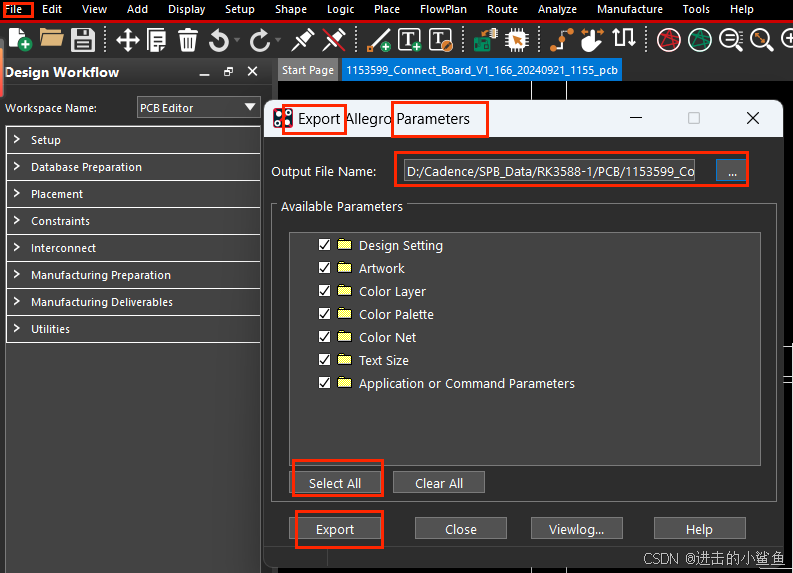Click the Unfix crossed pin icon
793x573 pixels.
click(334, 39)
